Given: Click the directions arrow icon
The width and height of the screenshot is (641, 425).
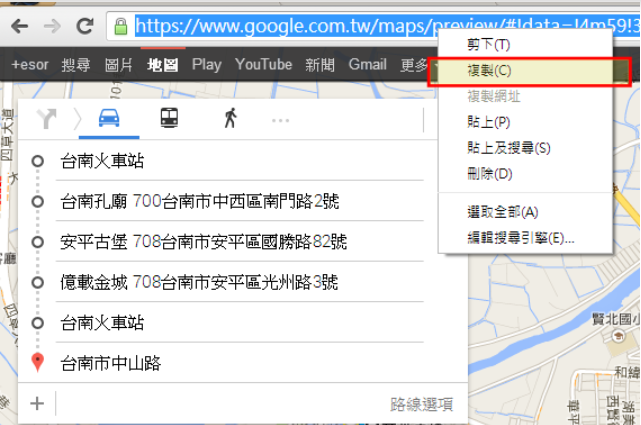Looking at the screenshot, I should pos(47,119).
